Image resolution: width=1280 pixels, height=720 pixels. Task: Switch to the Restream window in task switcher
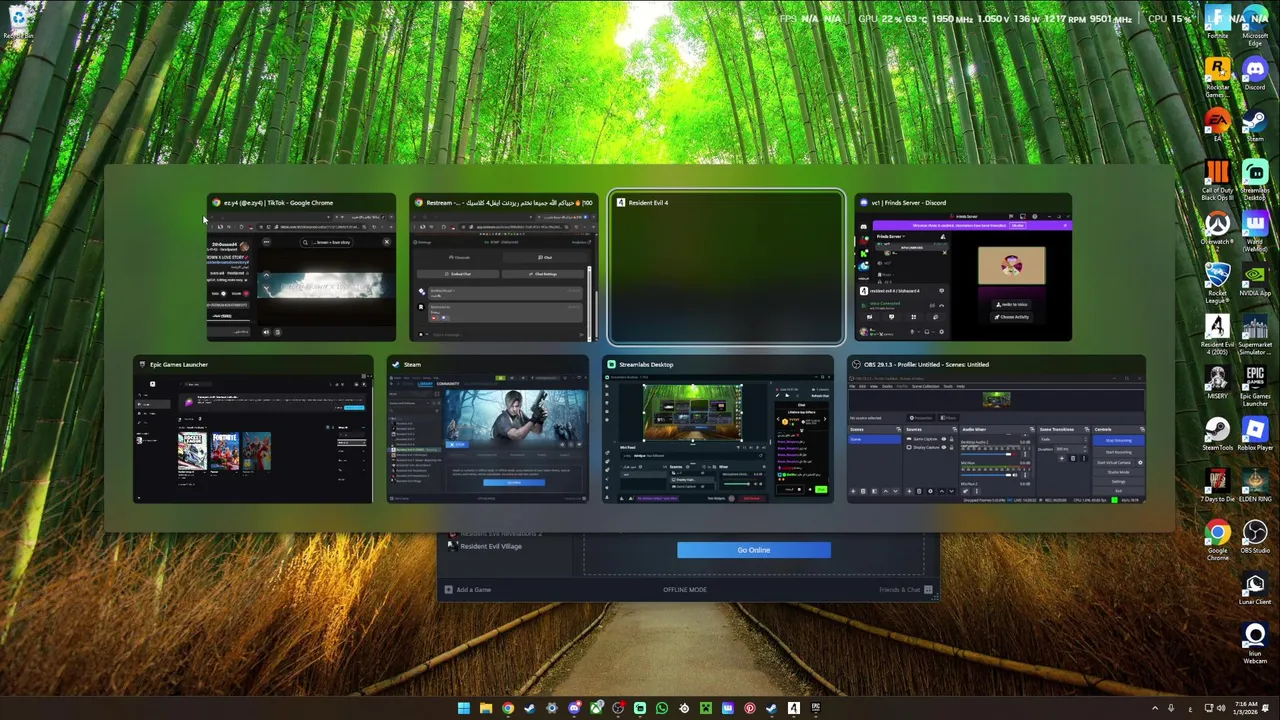[503, 268]
